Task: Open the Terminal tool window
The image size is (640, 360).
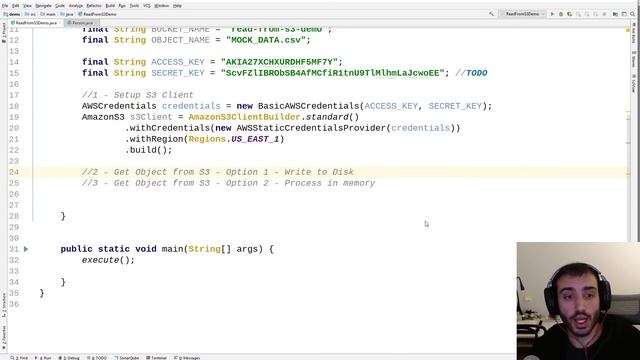Action: click(156, 358)
